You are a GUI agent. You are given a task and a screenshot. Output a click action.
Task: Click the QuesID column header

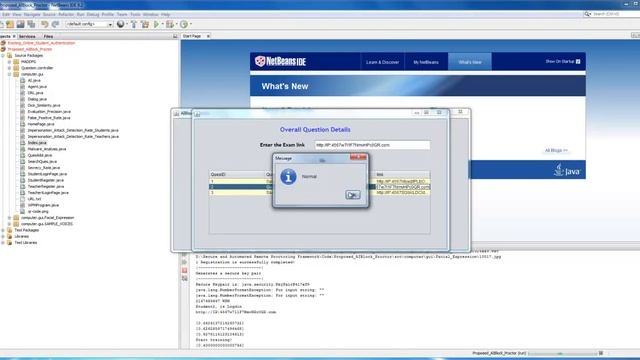(x=237, y=174)
